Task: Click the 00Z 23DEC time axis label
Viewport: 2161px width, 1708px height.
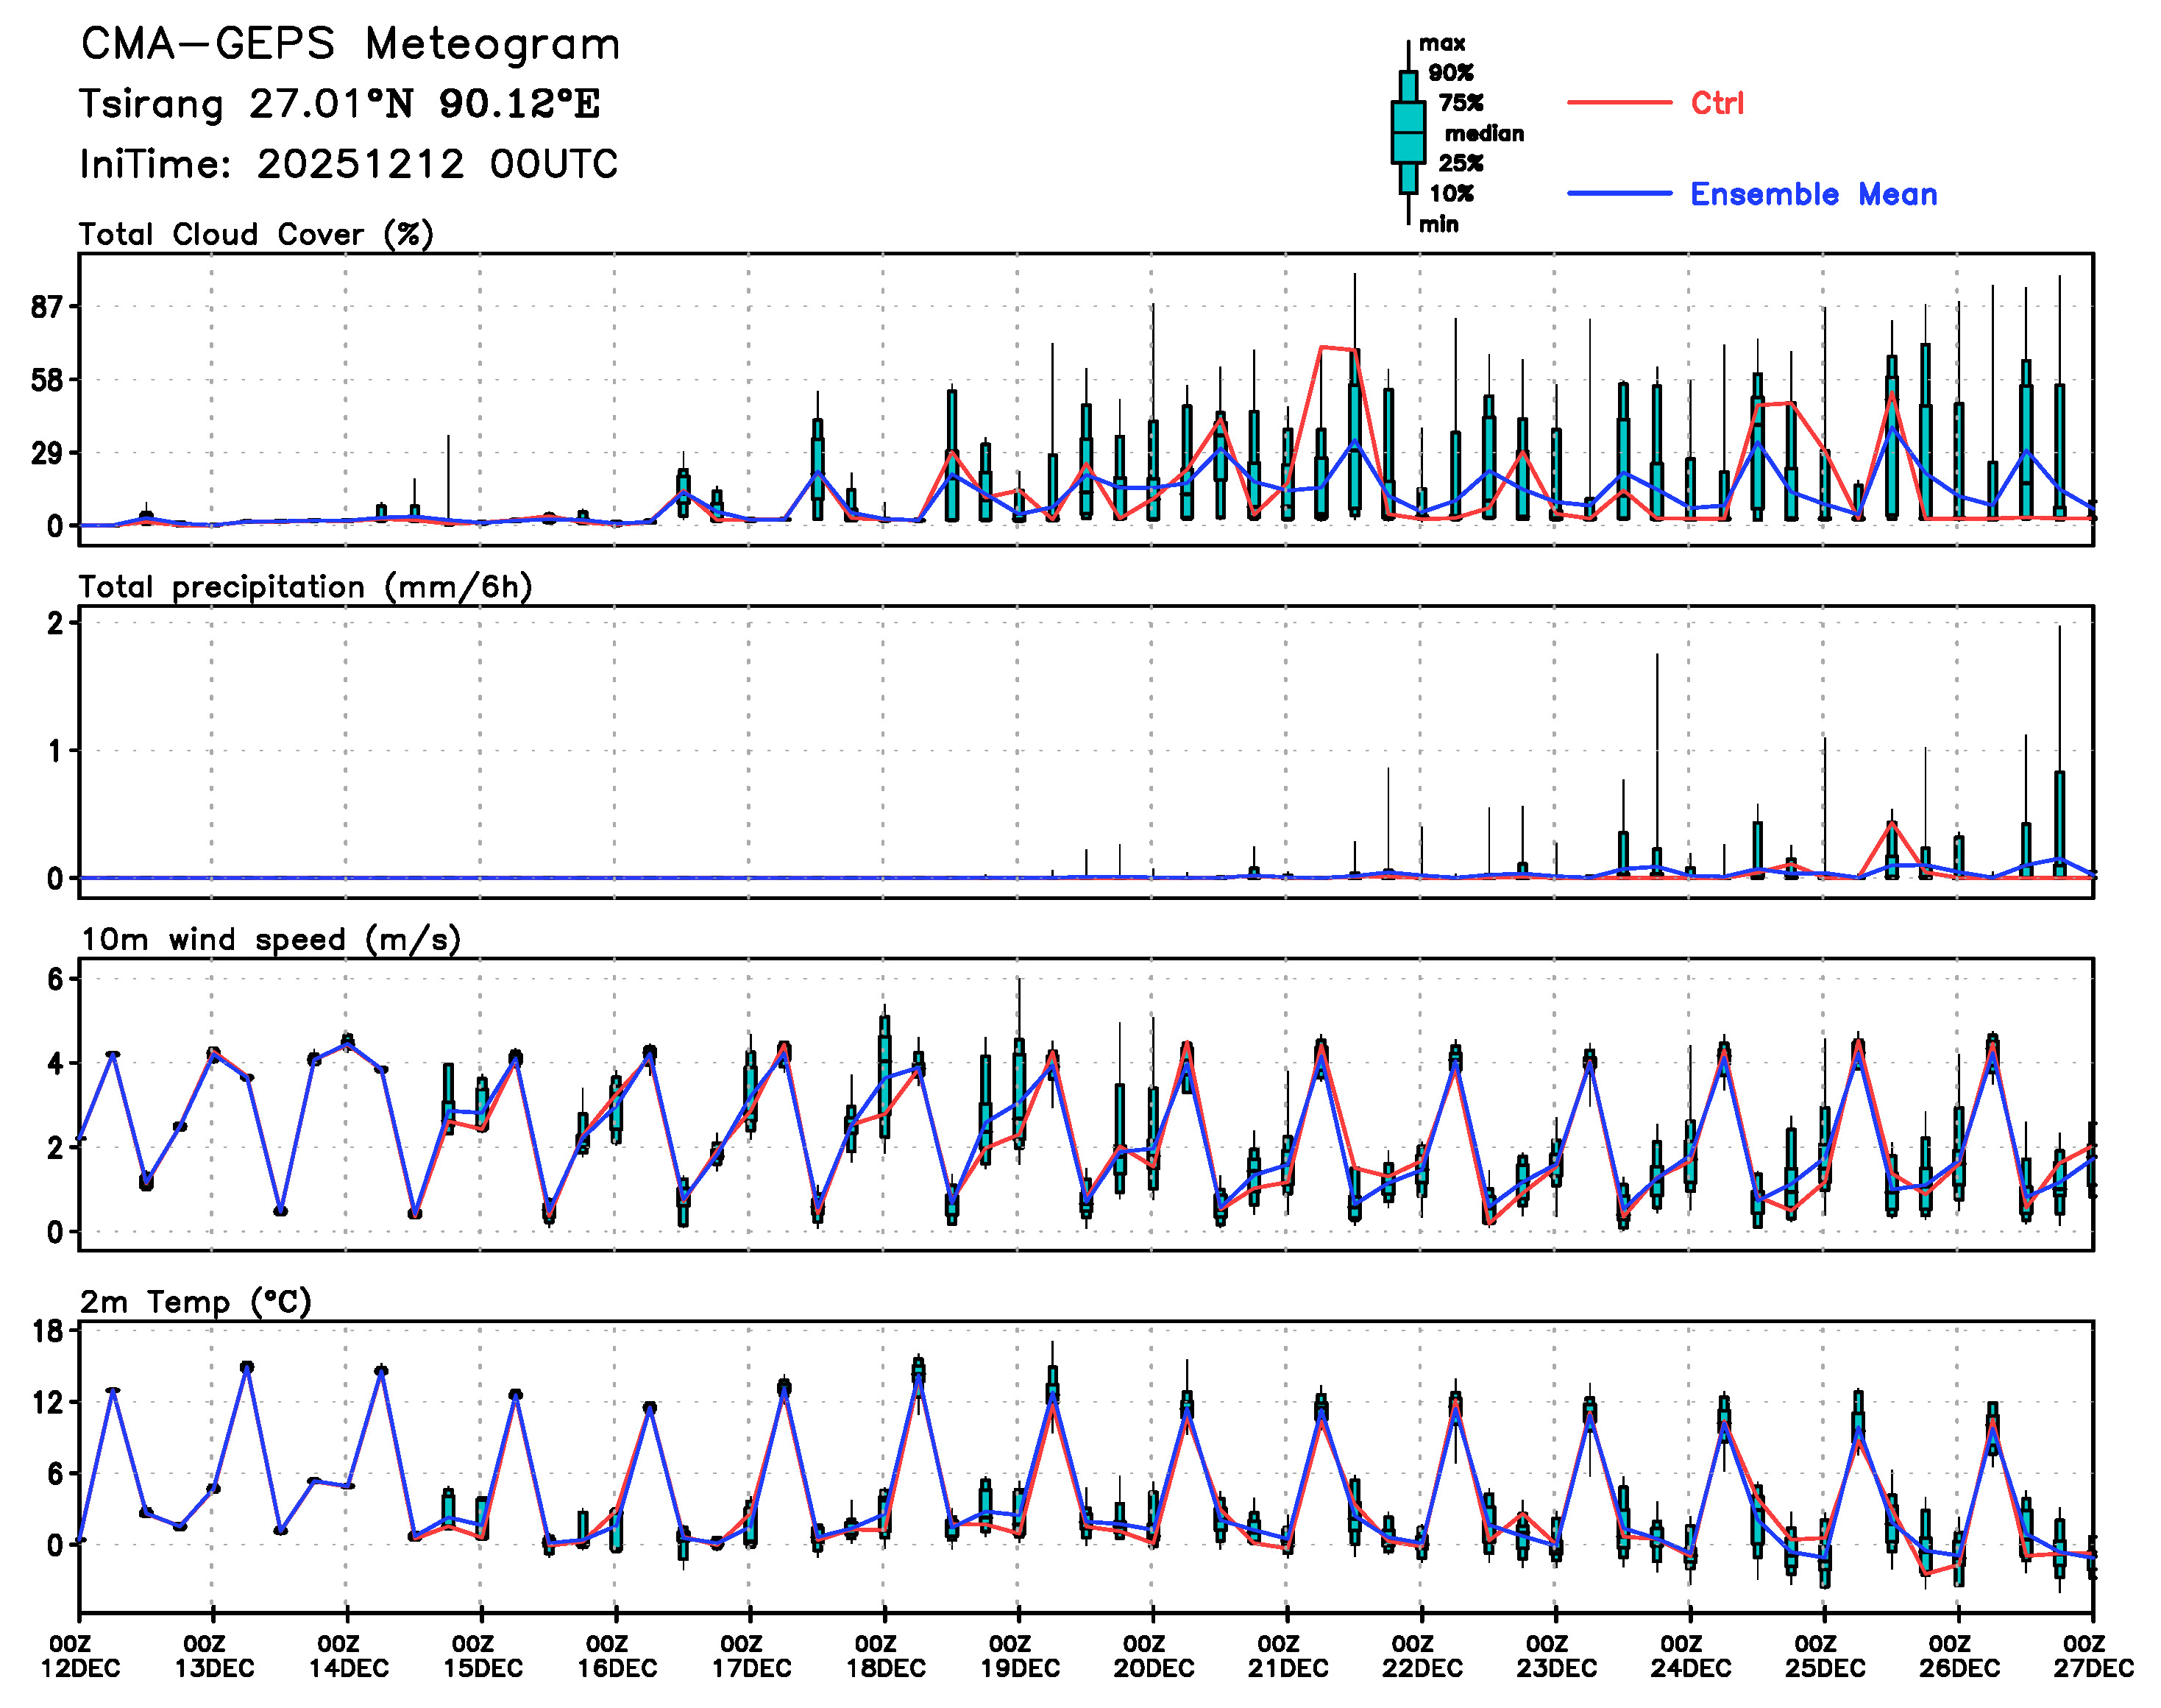Action: (1556, 1656)
